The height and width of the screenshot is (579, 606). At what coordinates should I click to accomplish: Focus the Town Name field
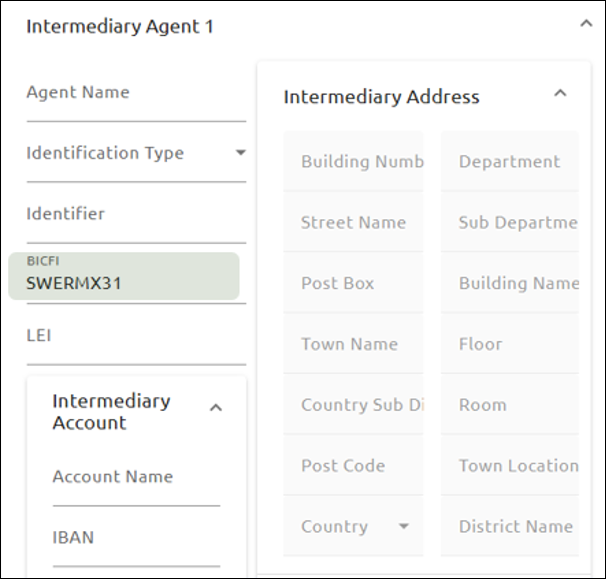[x=353, y=344]
